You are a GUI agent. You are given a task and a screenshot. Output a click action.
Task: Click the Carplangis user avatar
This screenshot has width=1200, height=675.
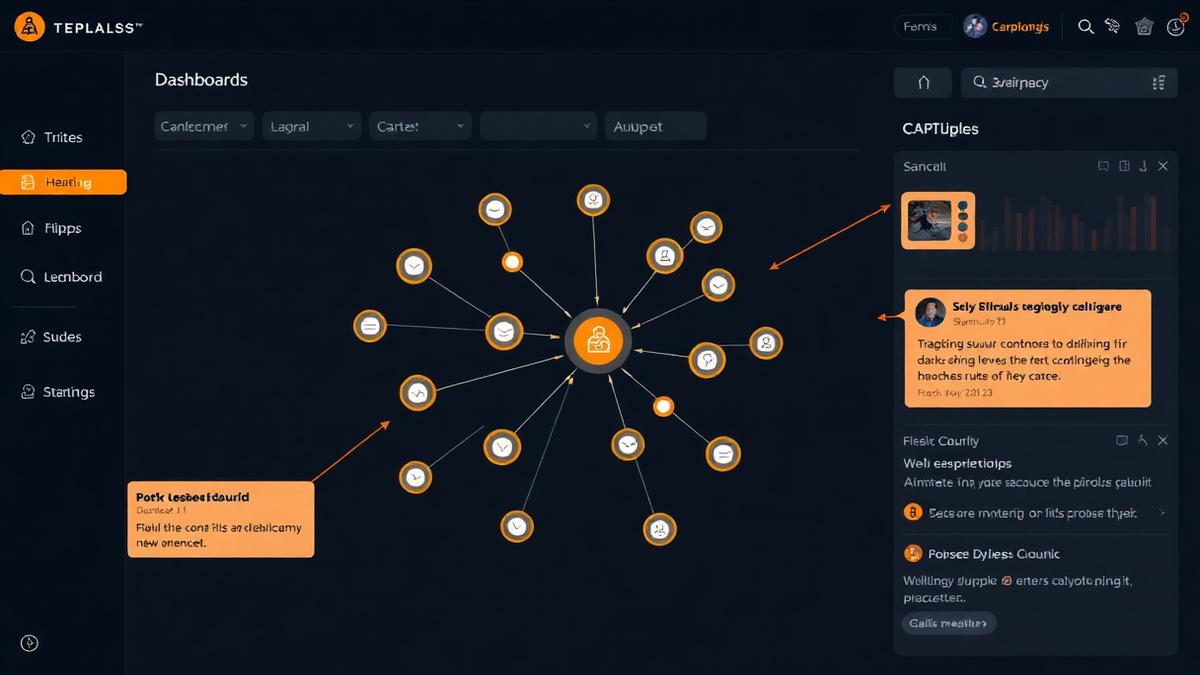[x=975, y=27]
